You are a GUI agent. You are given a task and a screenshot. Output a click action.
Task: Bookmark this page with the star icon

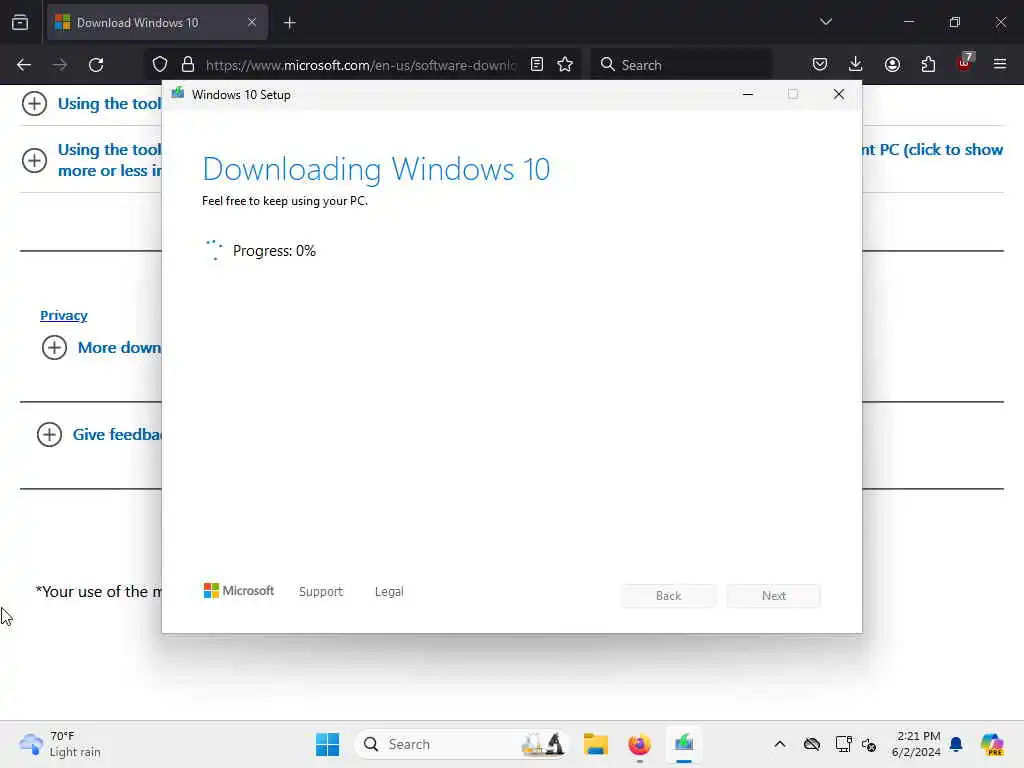(565, 65)
